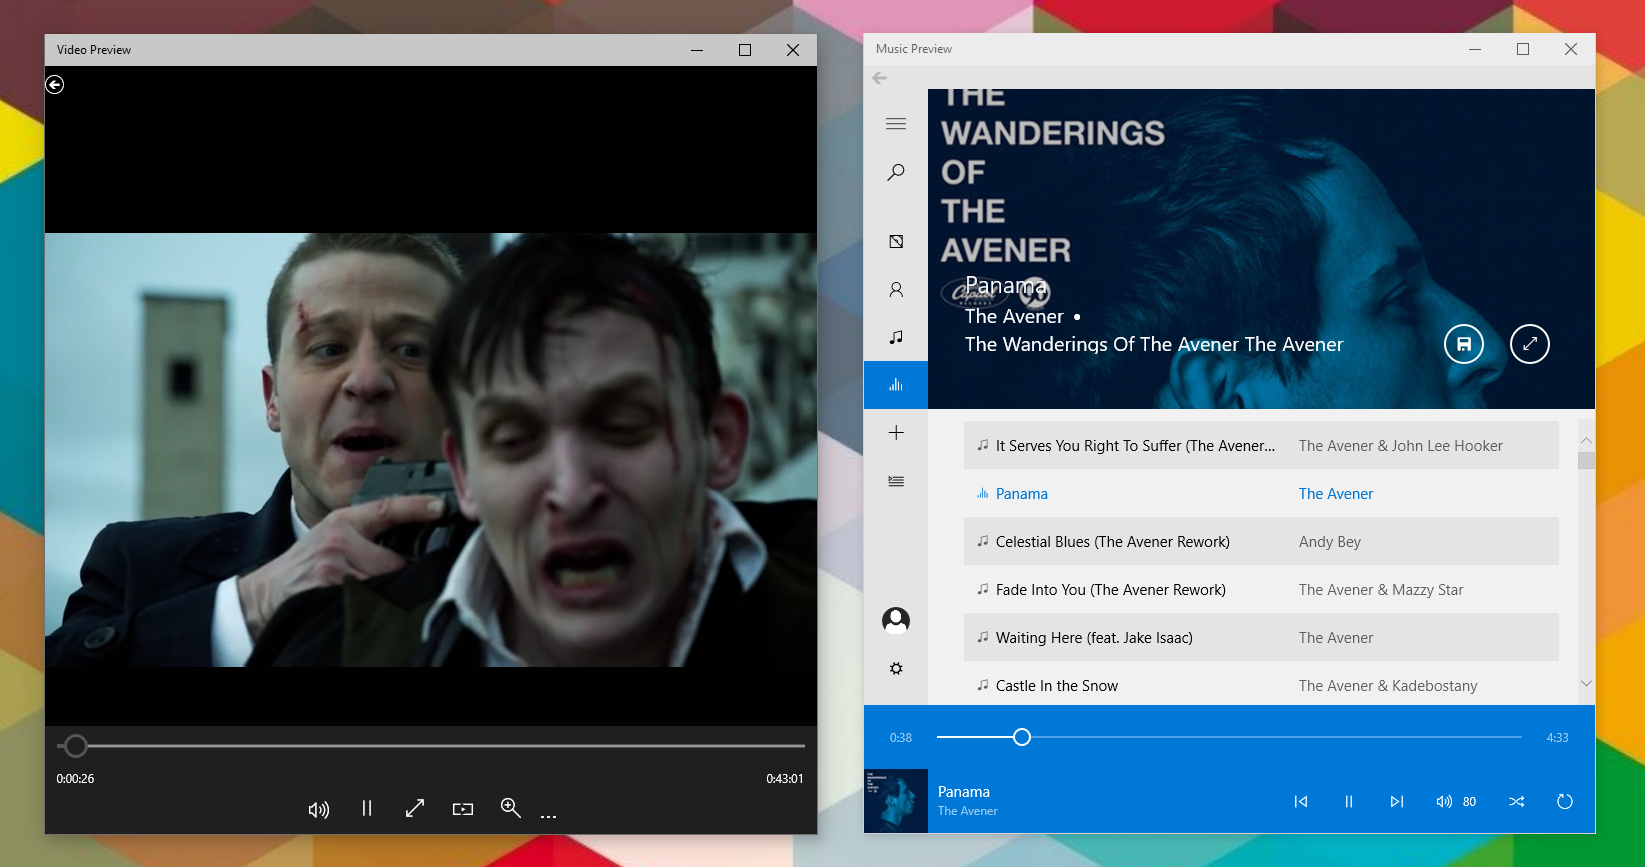Open The Avener & Kadebostany artist

1387,686
